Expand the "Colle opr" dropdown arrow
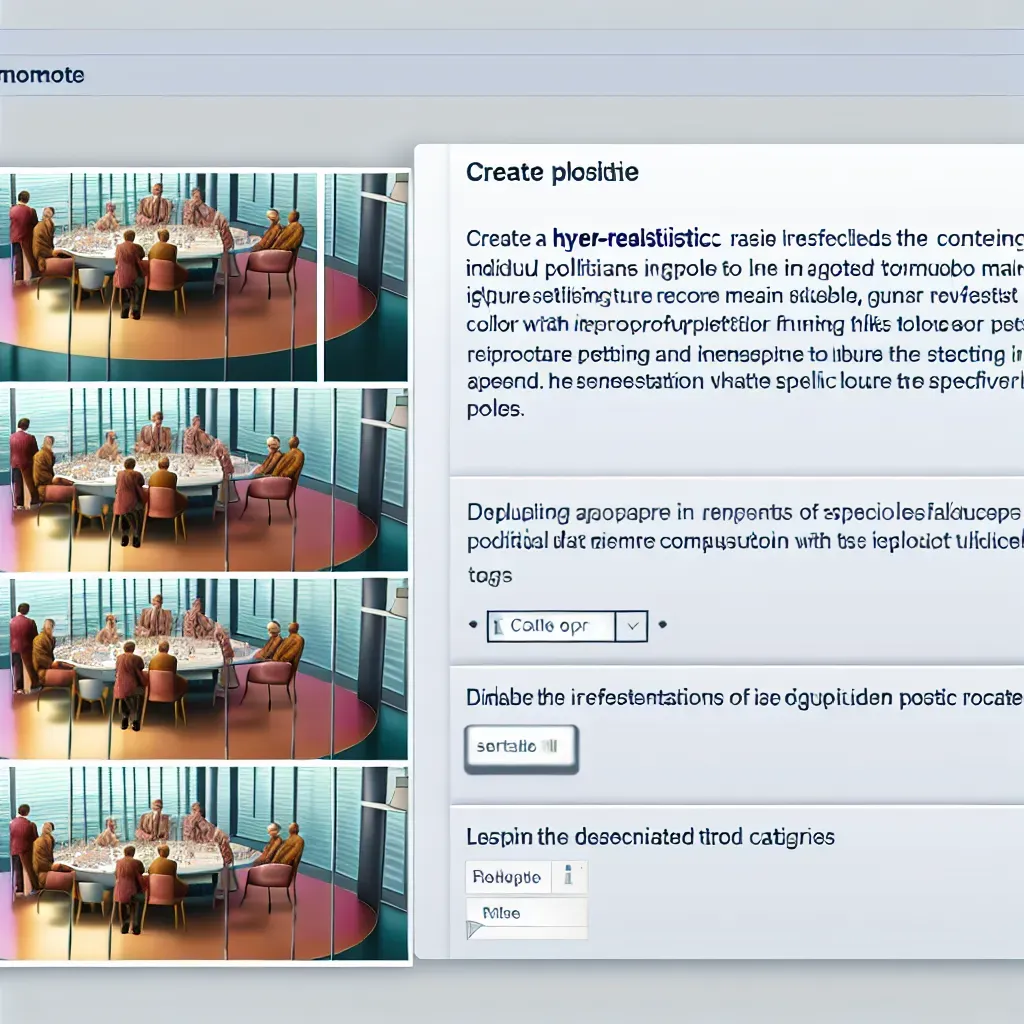1024x1024 pixels. point(632,626)
